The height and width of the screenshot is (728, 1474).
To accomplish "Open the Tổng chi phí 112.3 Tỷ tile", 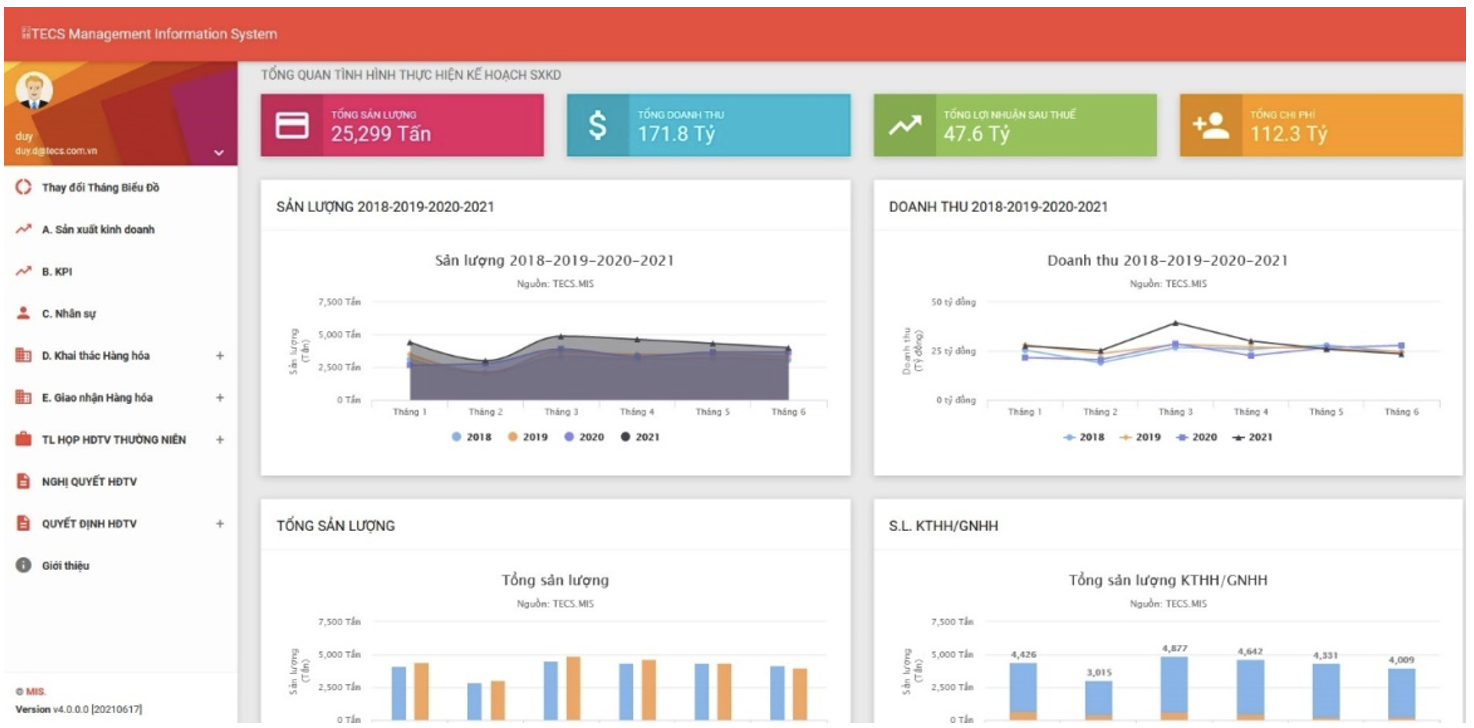I will point(1321,126).
